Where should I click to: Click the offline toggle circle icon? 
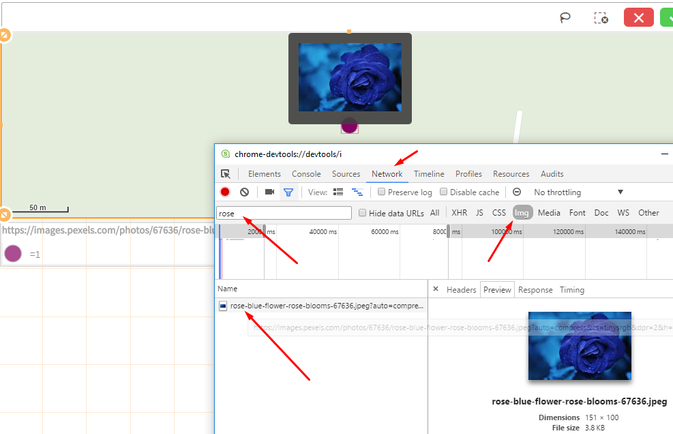517,192
